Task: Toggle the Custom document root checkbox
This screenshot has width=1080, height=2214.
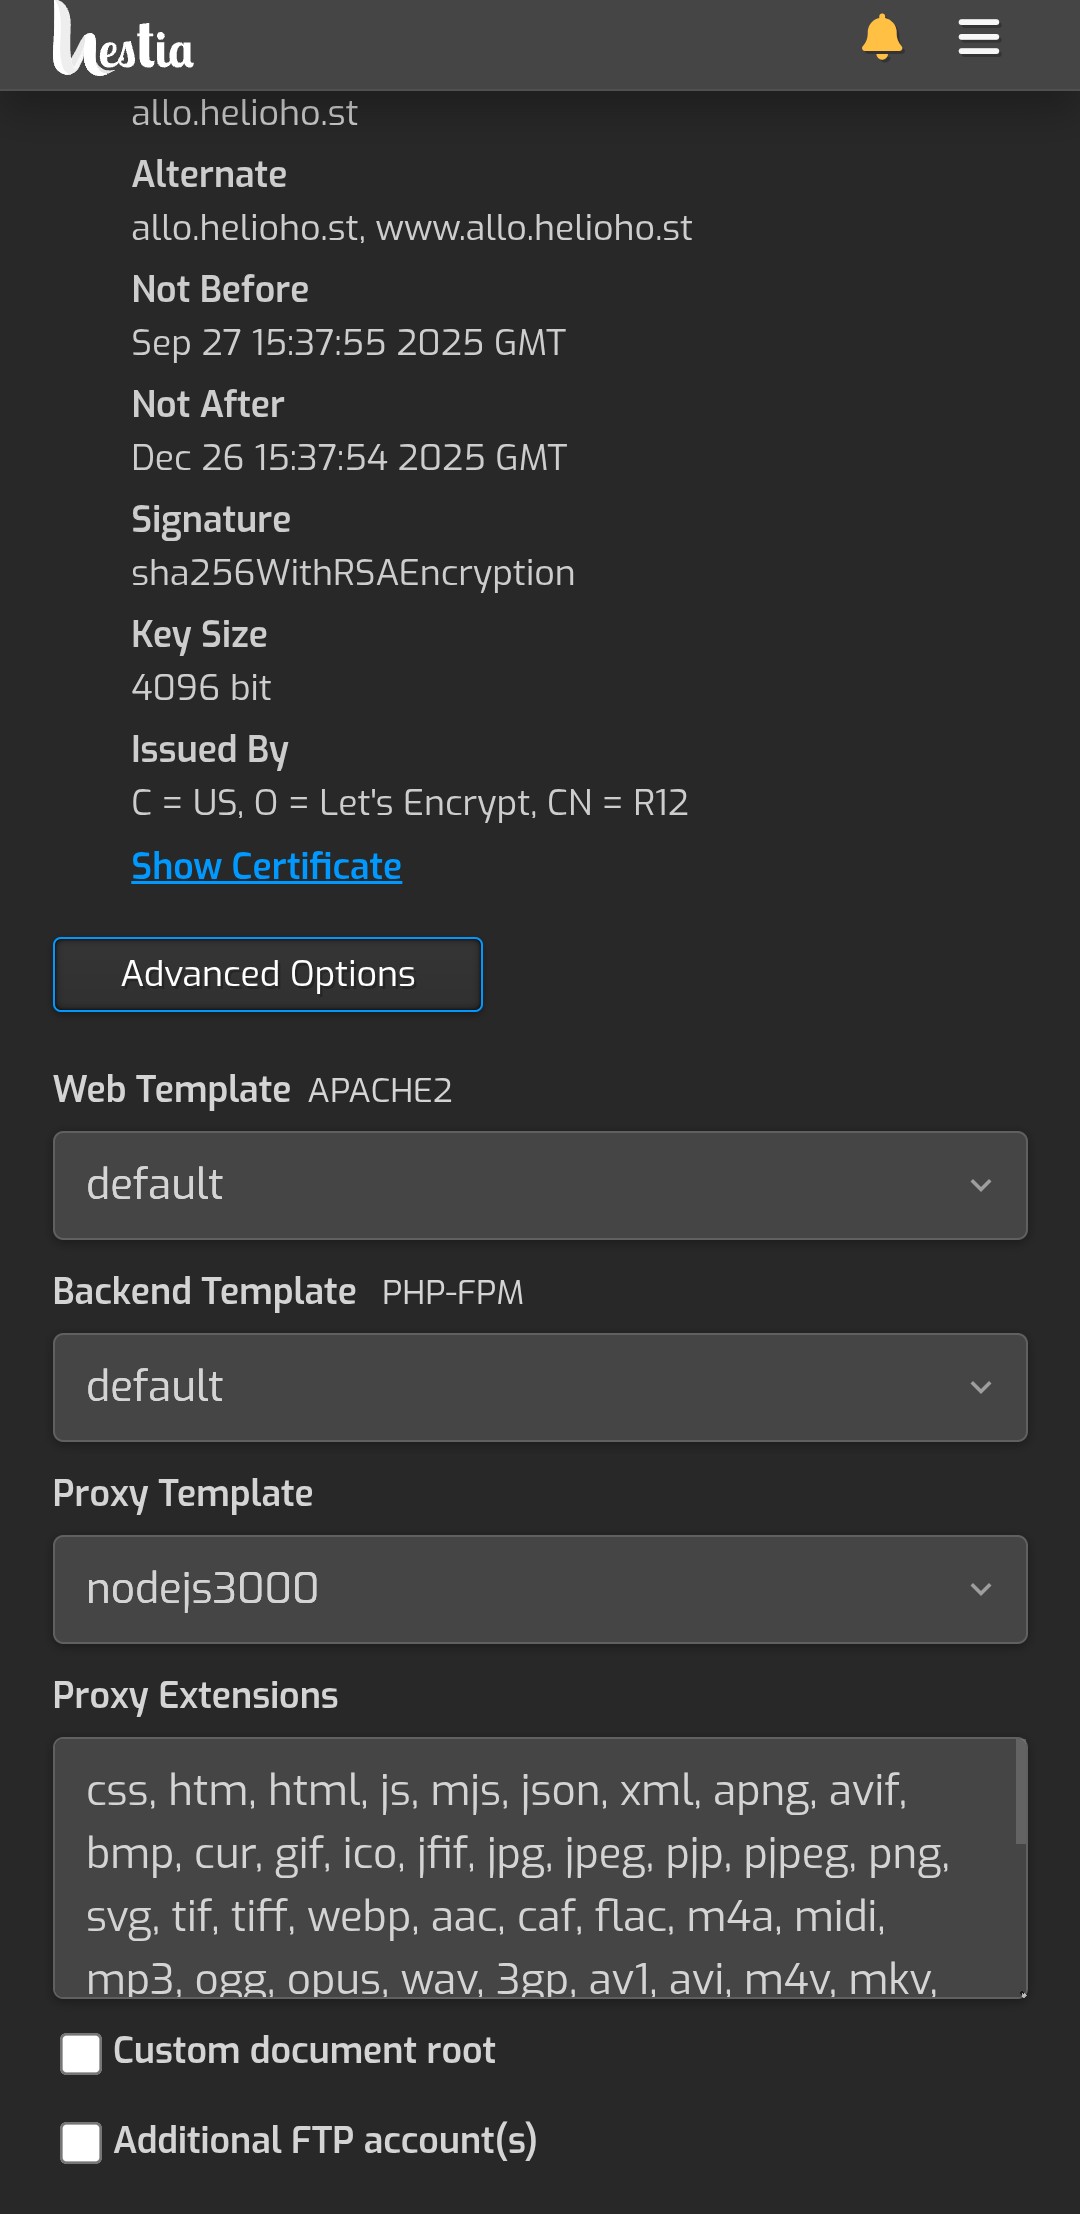Action: click(x=81, y=2053)
